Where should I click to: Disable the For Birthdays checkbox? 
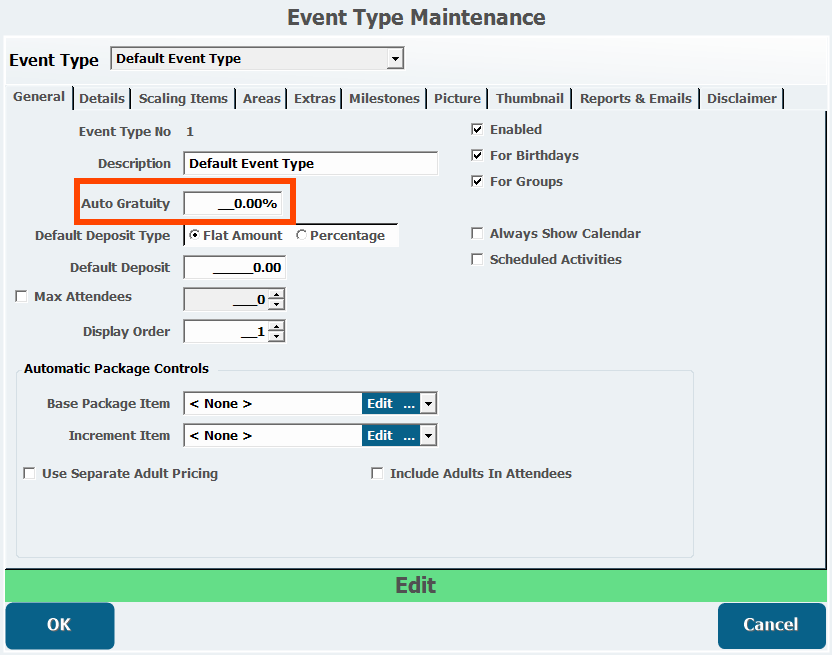477,155
